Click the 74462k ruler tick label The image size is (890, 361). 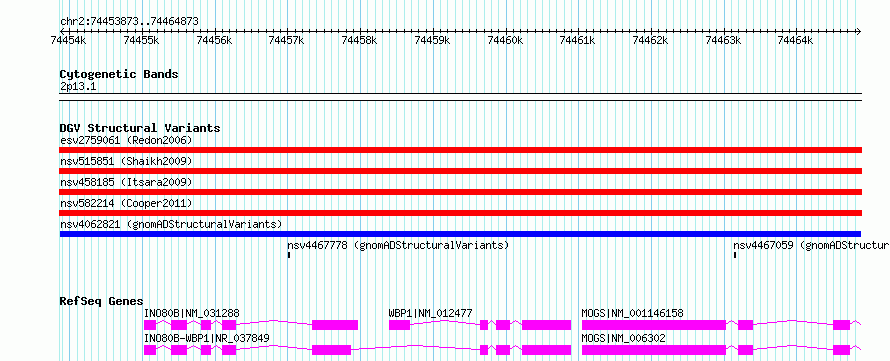click(x=650, y=40)
